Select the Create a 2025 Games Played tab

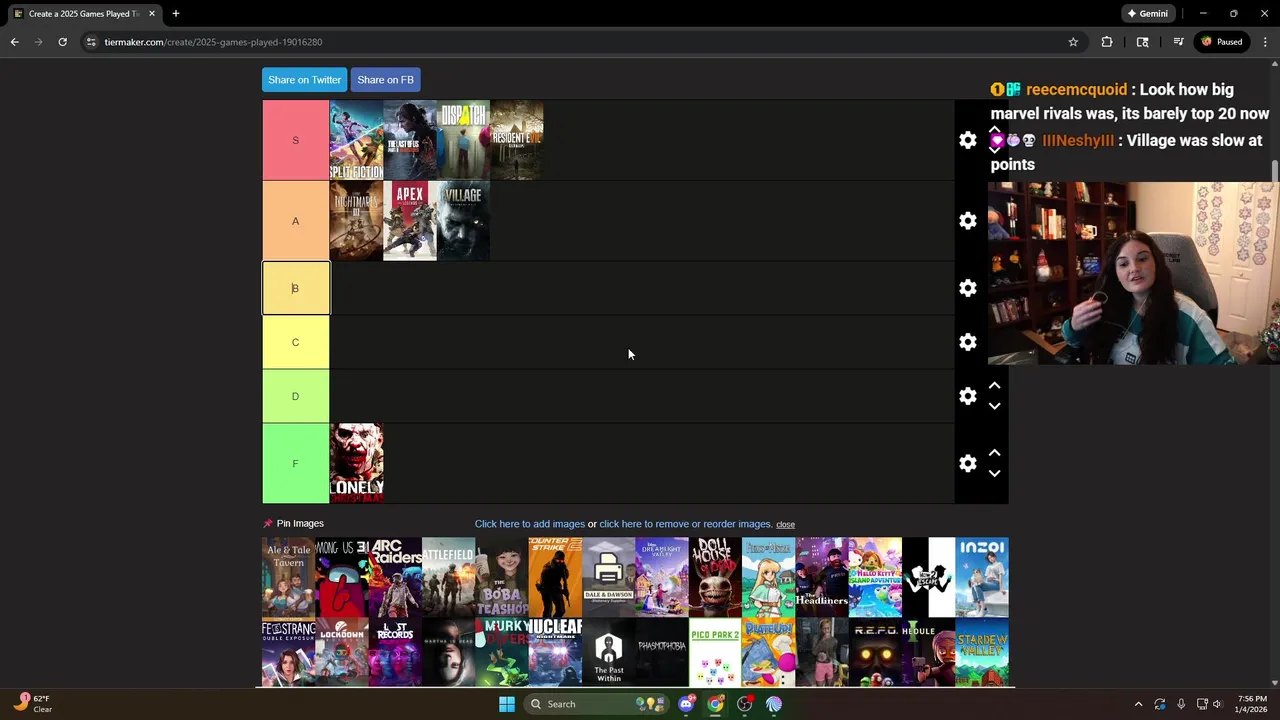click(x=82, y=14)
